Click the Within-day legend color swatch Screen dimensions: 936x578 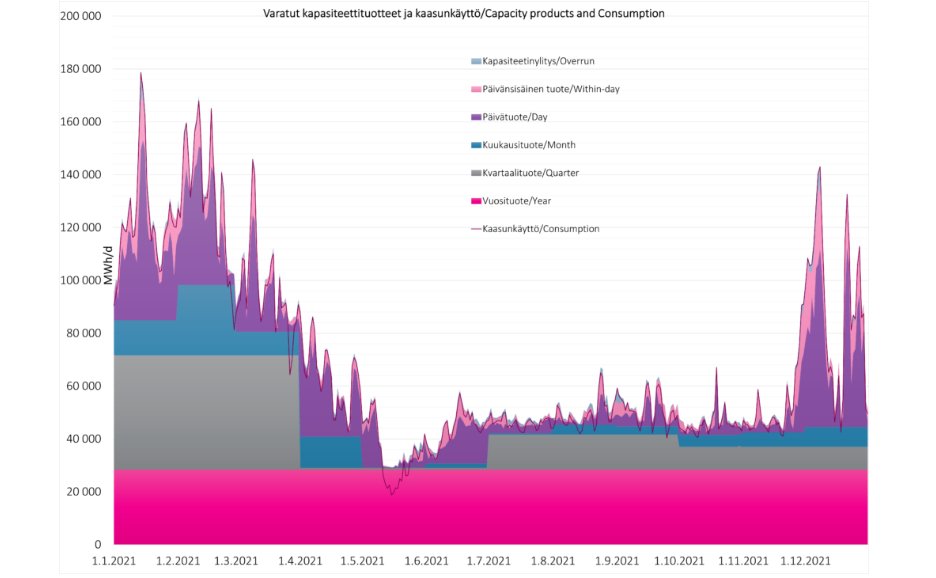point(476,90)
